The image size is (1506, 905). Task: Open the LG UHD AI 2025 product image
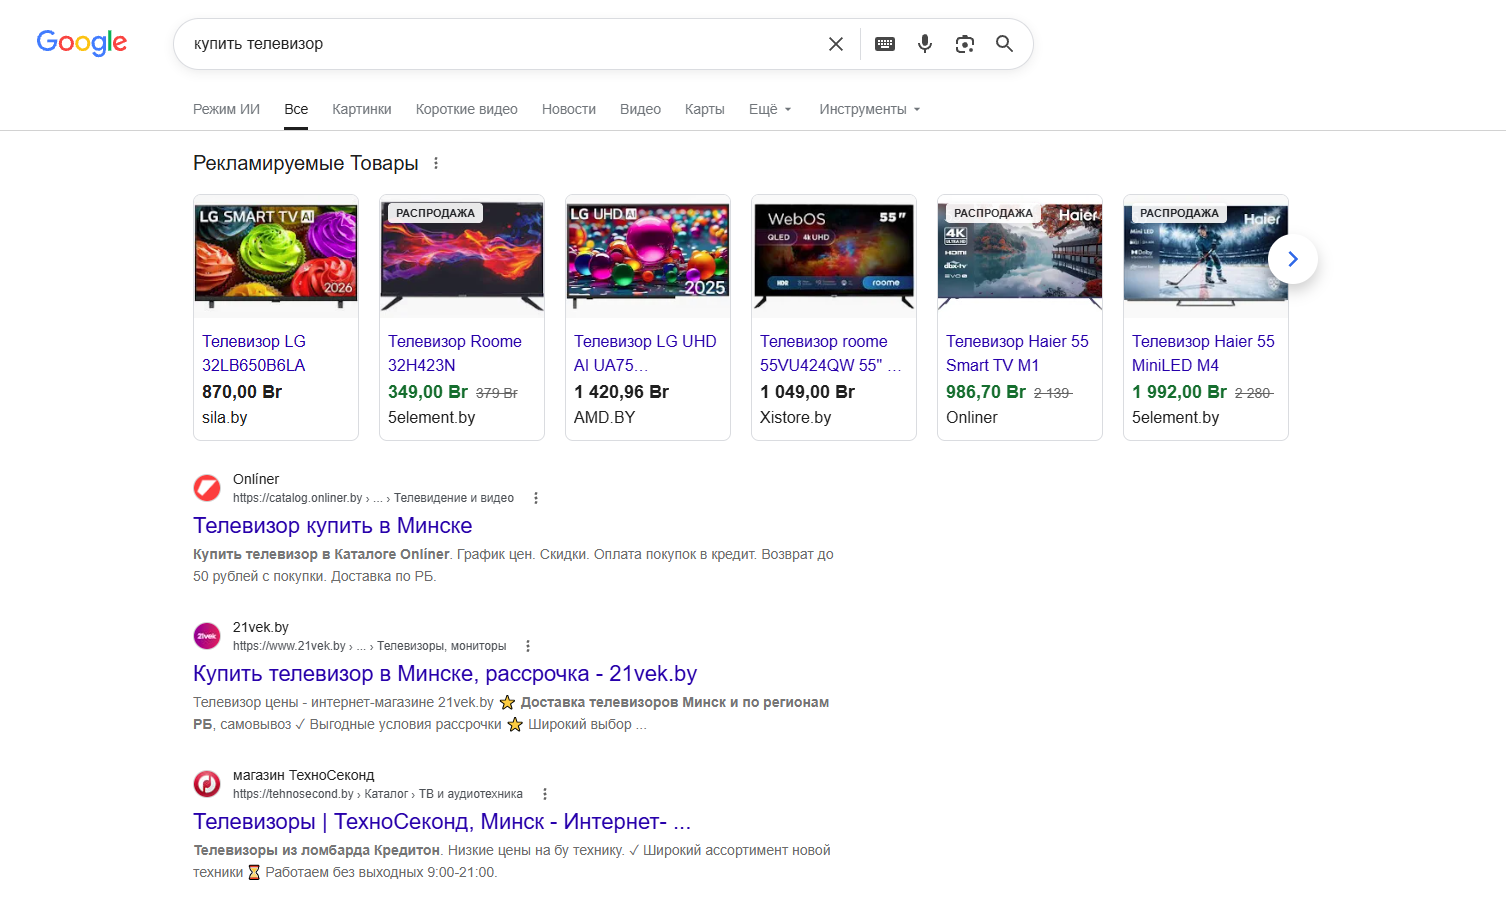click(648, 257)
